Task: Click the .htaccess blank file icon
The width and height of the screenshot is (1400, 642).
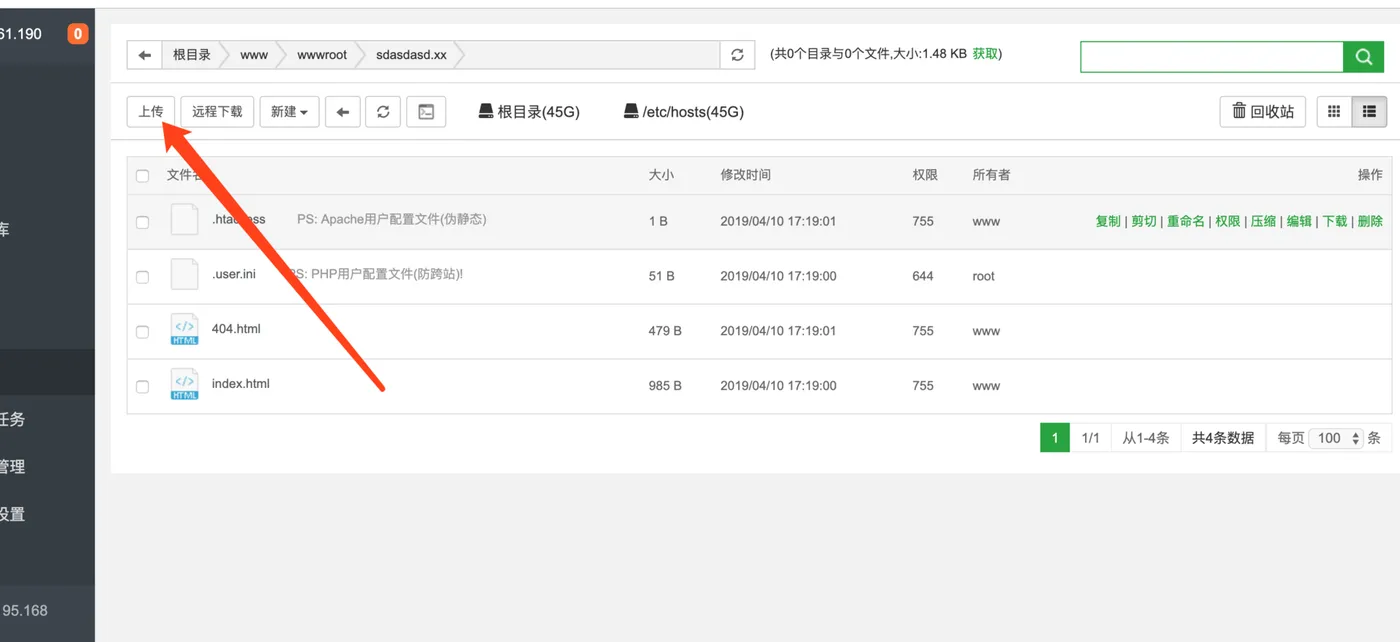Action: point(184,220)
